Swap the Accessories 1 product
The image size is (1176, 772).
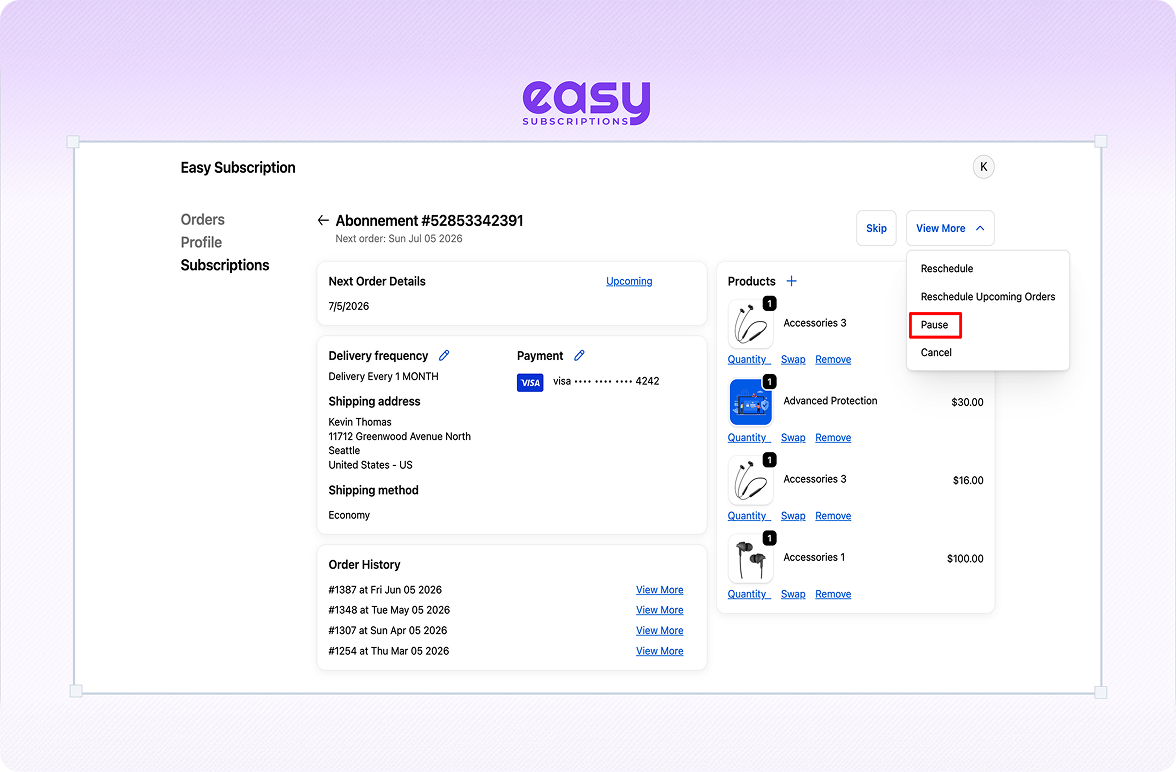(793, 593)
